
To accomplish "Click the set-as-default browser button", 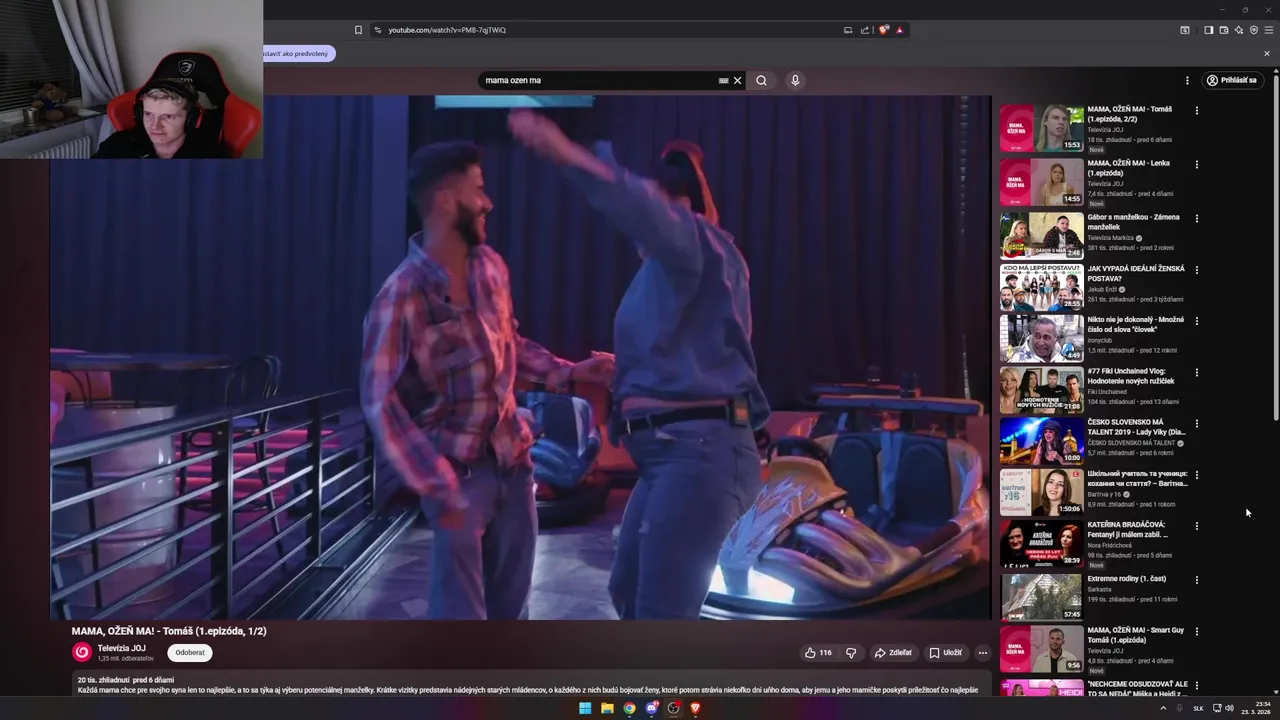I will pos(298,54).
